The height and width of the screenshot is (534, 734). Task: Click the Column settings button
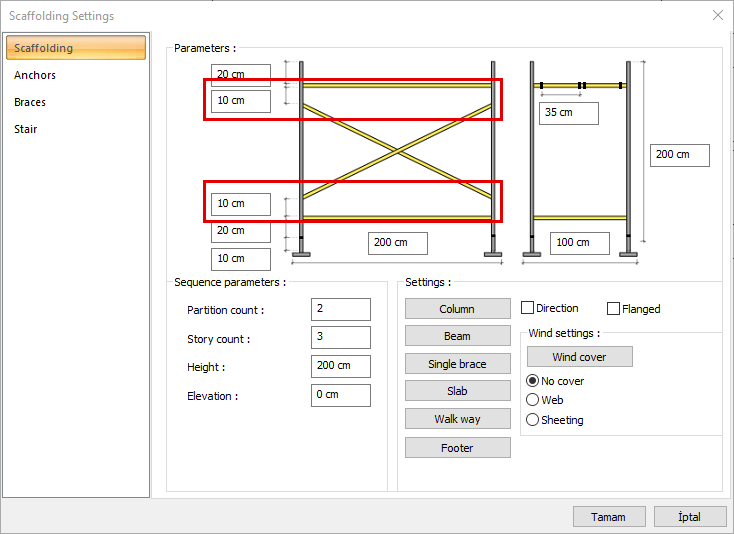(457, 309)
